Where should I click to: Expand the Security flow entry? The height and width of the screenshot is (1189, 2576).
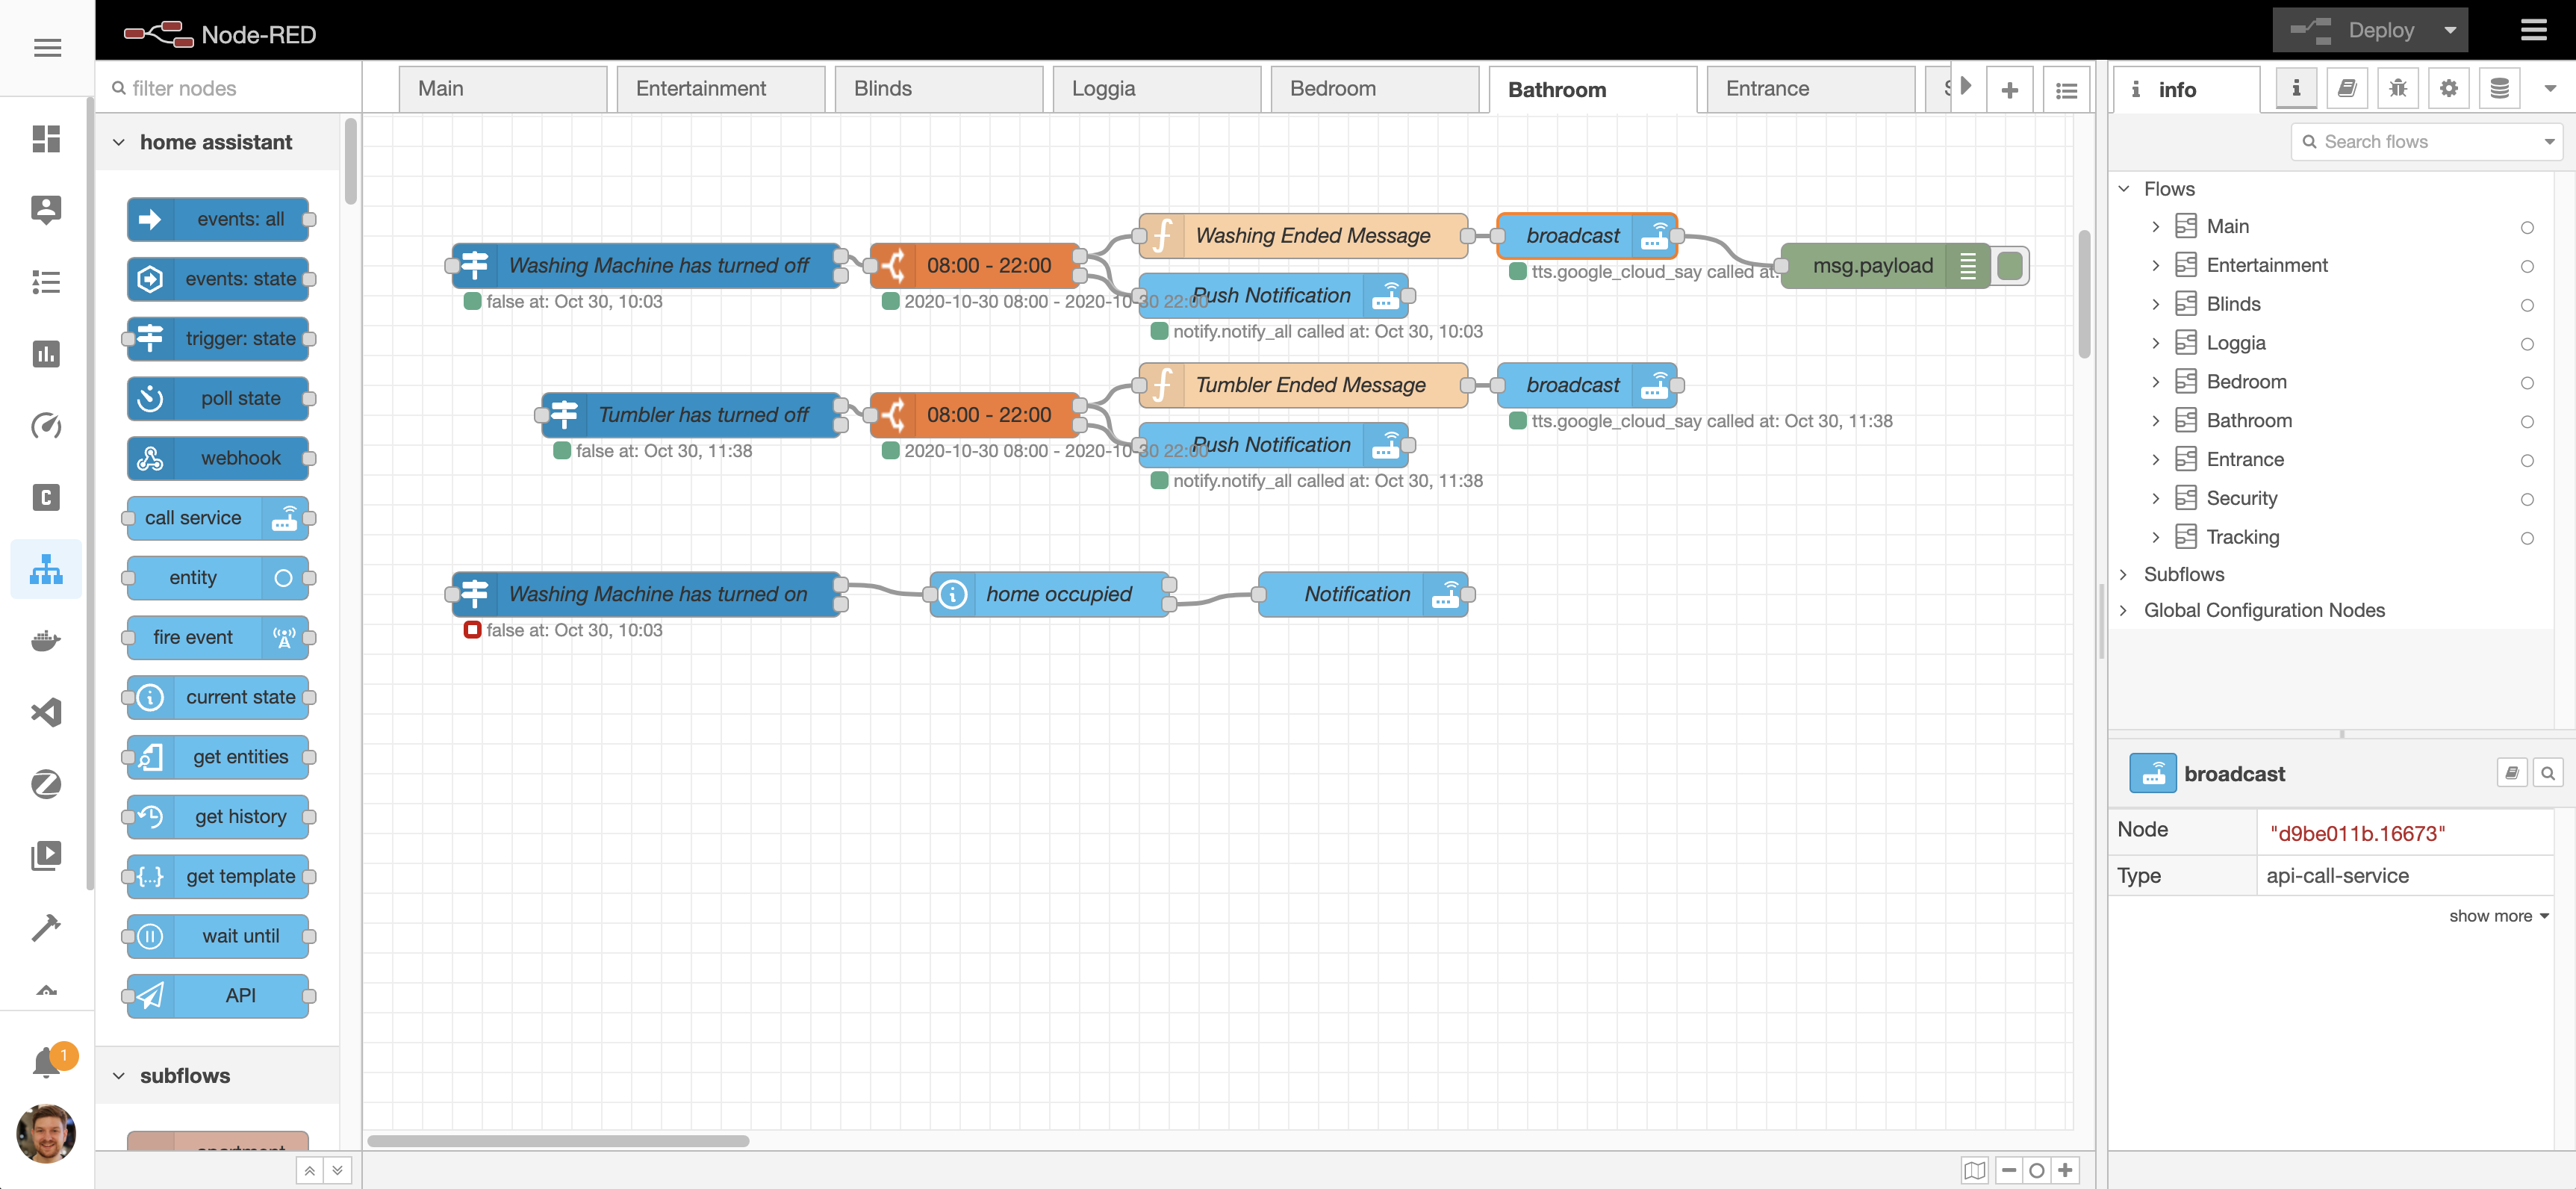tap(2156, 497)
